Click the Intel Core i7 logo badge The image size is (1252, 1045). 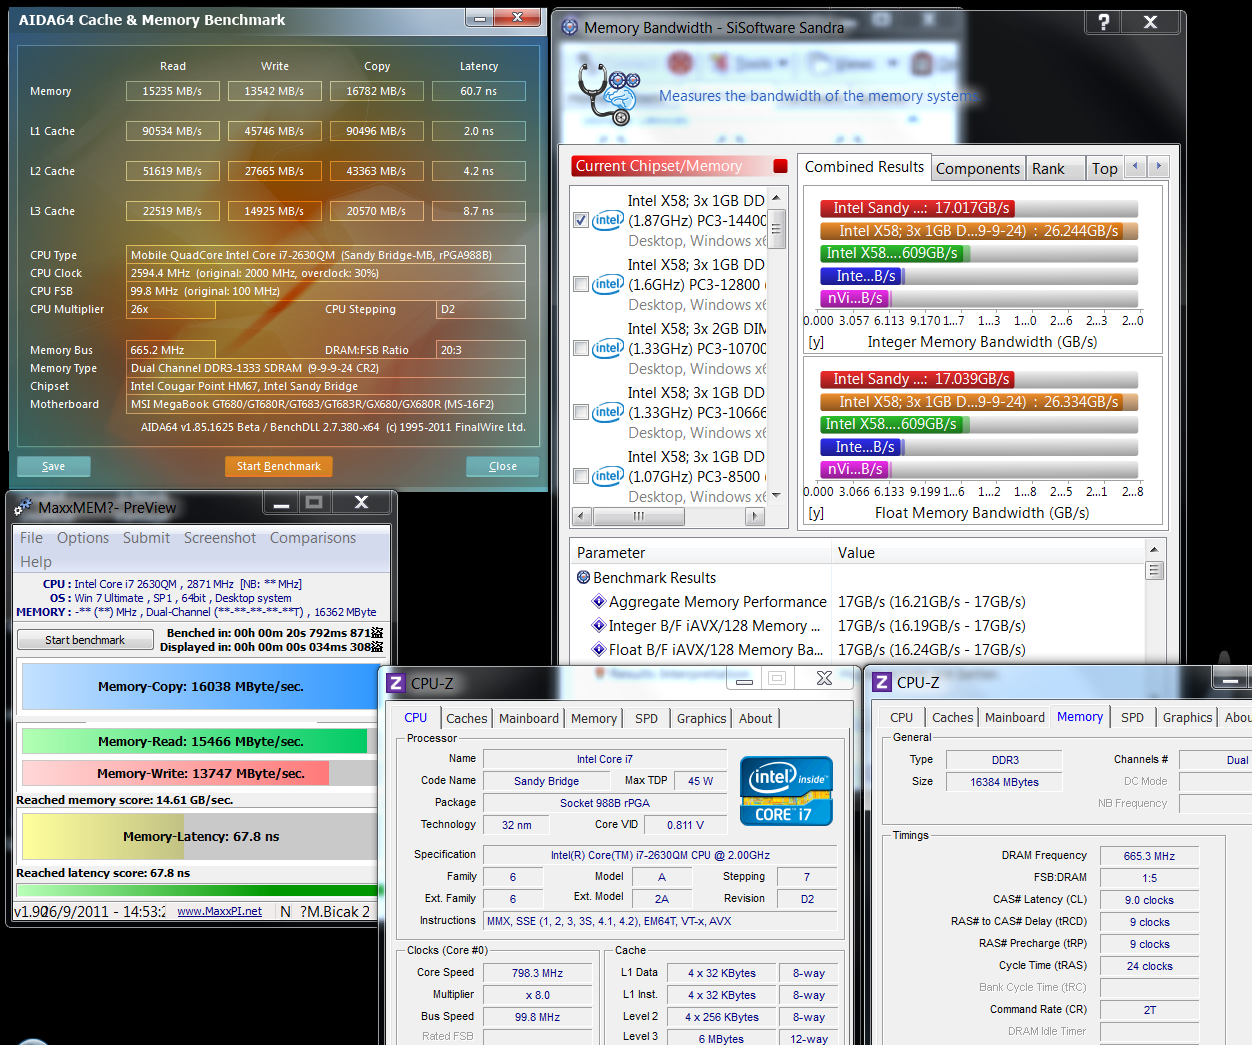click(785, 790)
